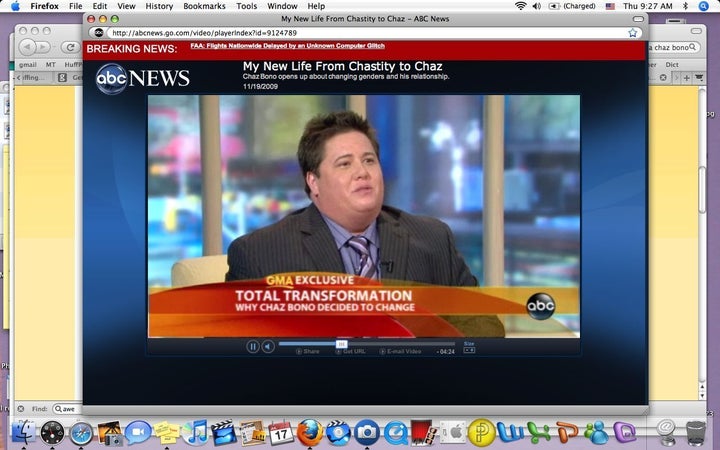Screen dimensions: 720x450
Task: Open iPhoto from the Dock
Action: (x=109, y=433)
